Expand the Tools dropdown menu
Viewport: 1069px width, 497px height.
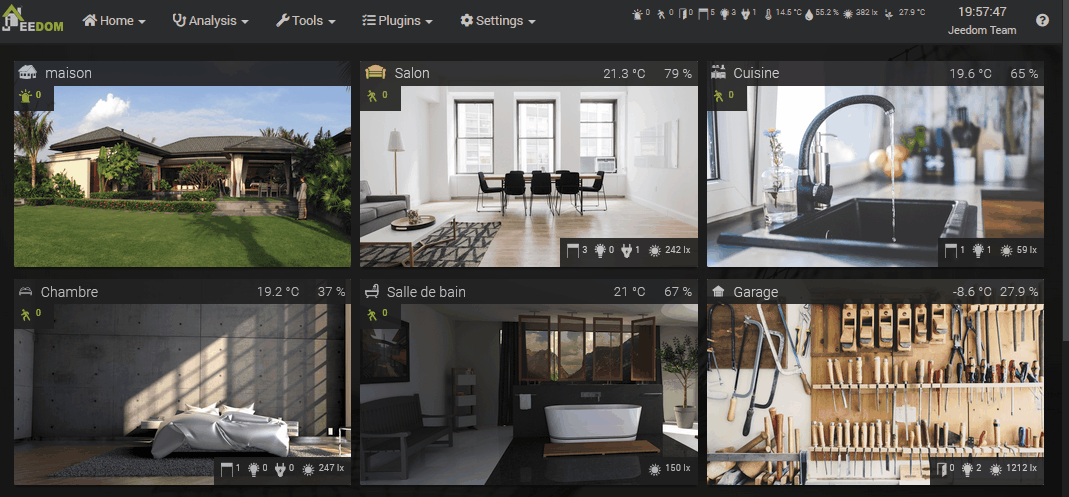pos(305,21)
